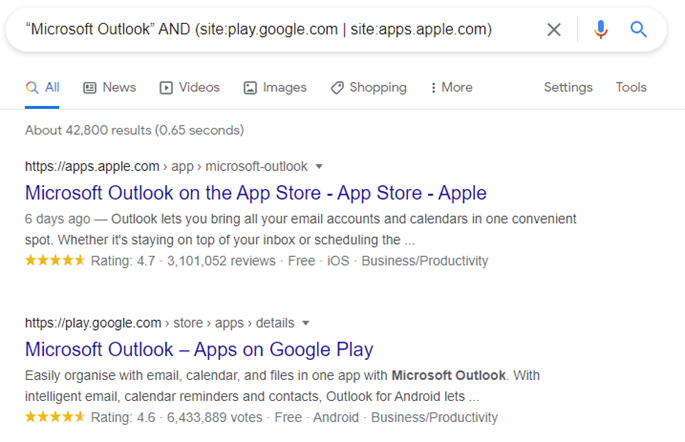Switch to the Images tab
Image resolution: width=685 pixels, height=442 pixels.
[x=275, y=88]
